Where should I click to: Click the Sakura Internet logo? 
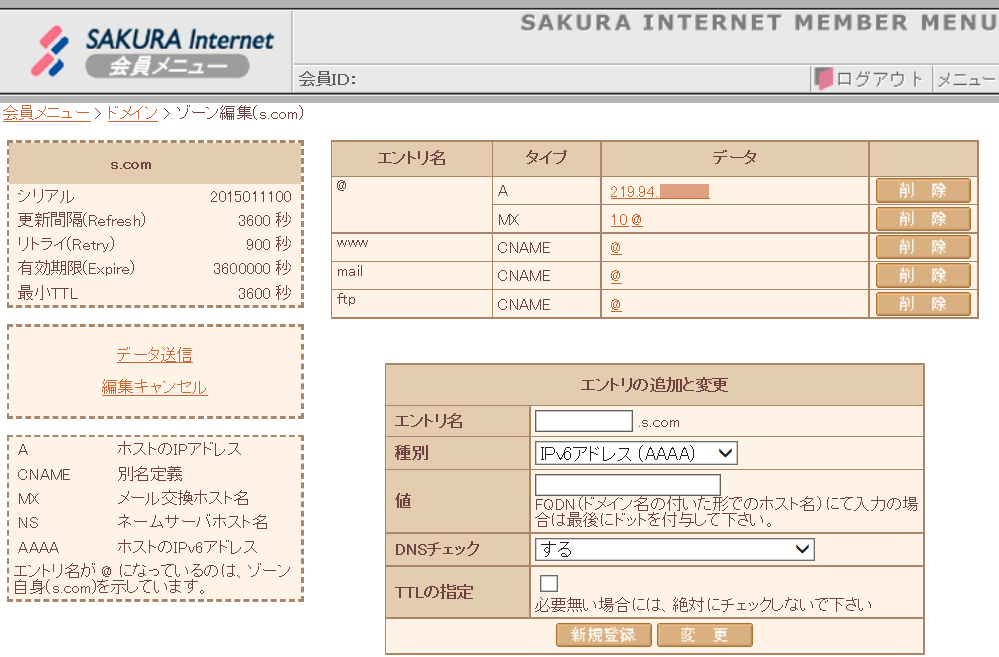[150, 52]
